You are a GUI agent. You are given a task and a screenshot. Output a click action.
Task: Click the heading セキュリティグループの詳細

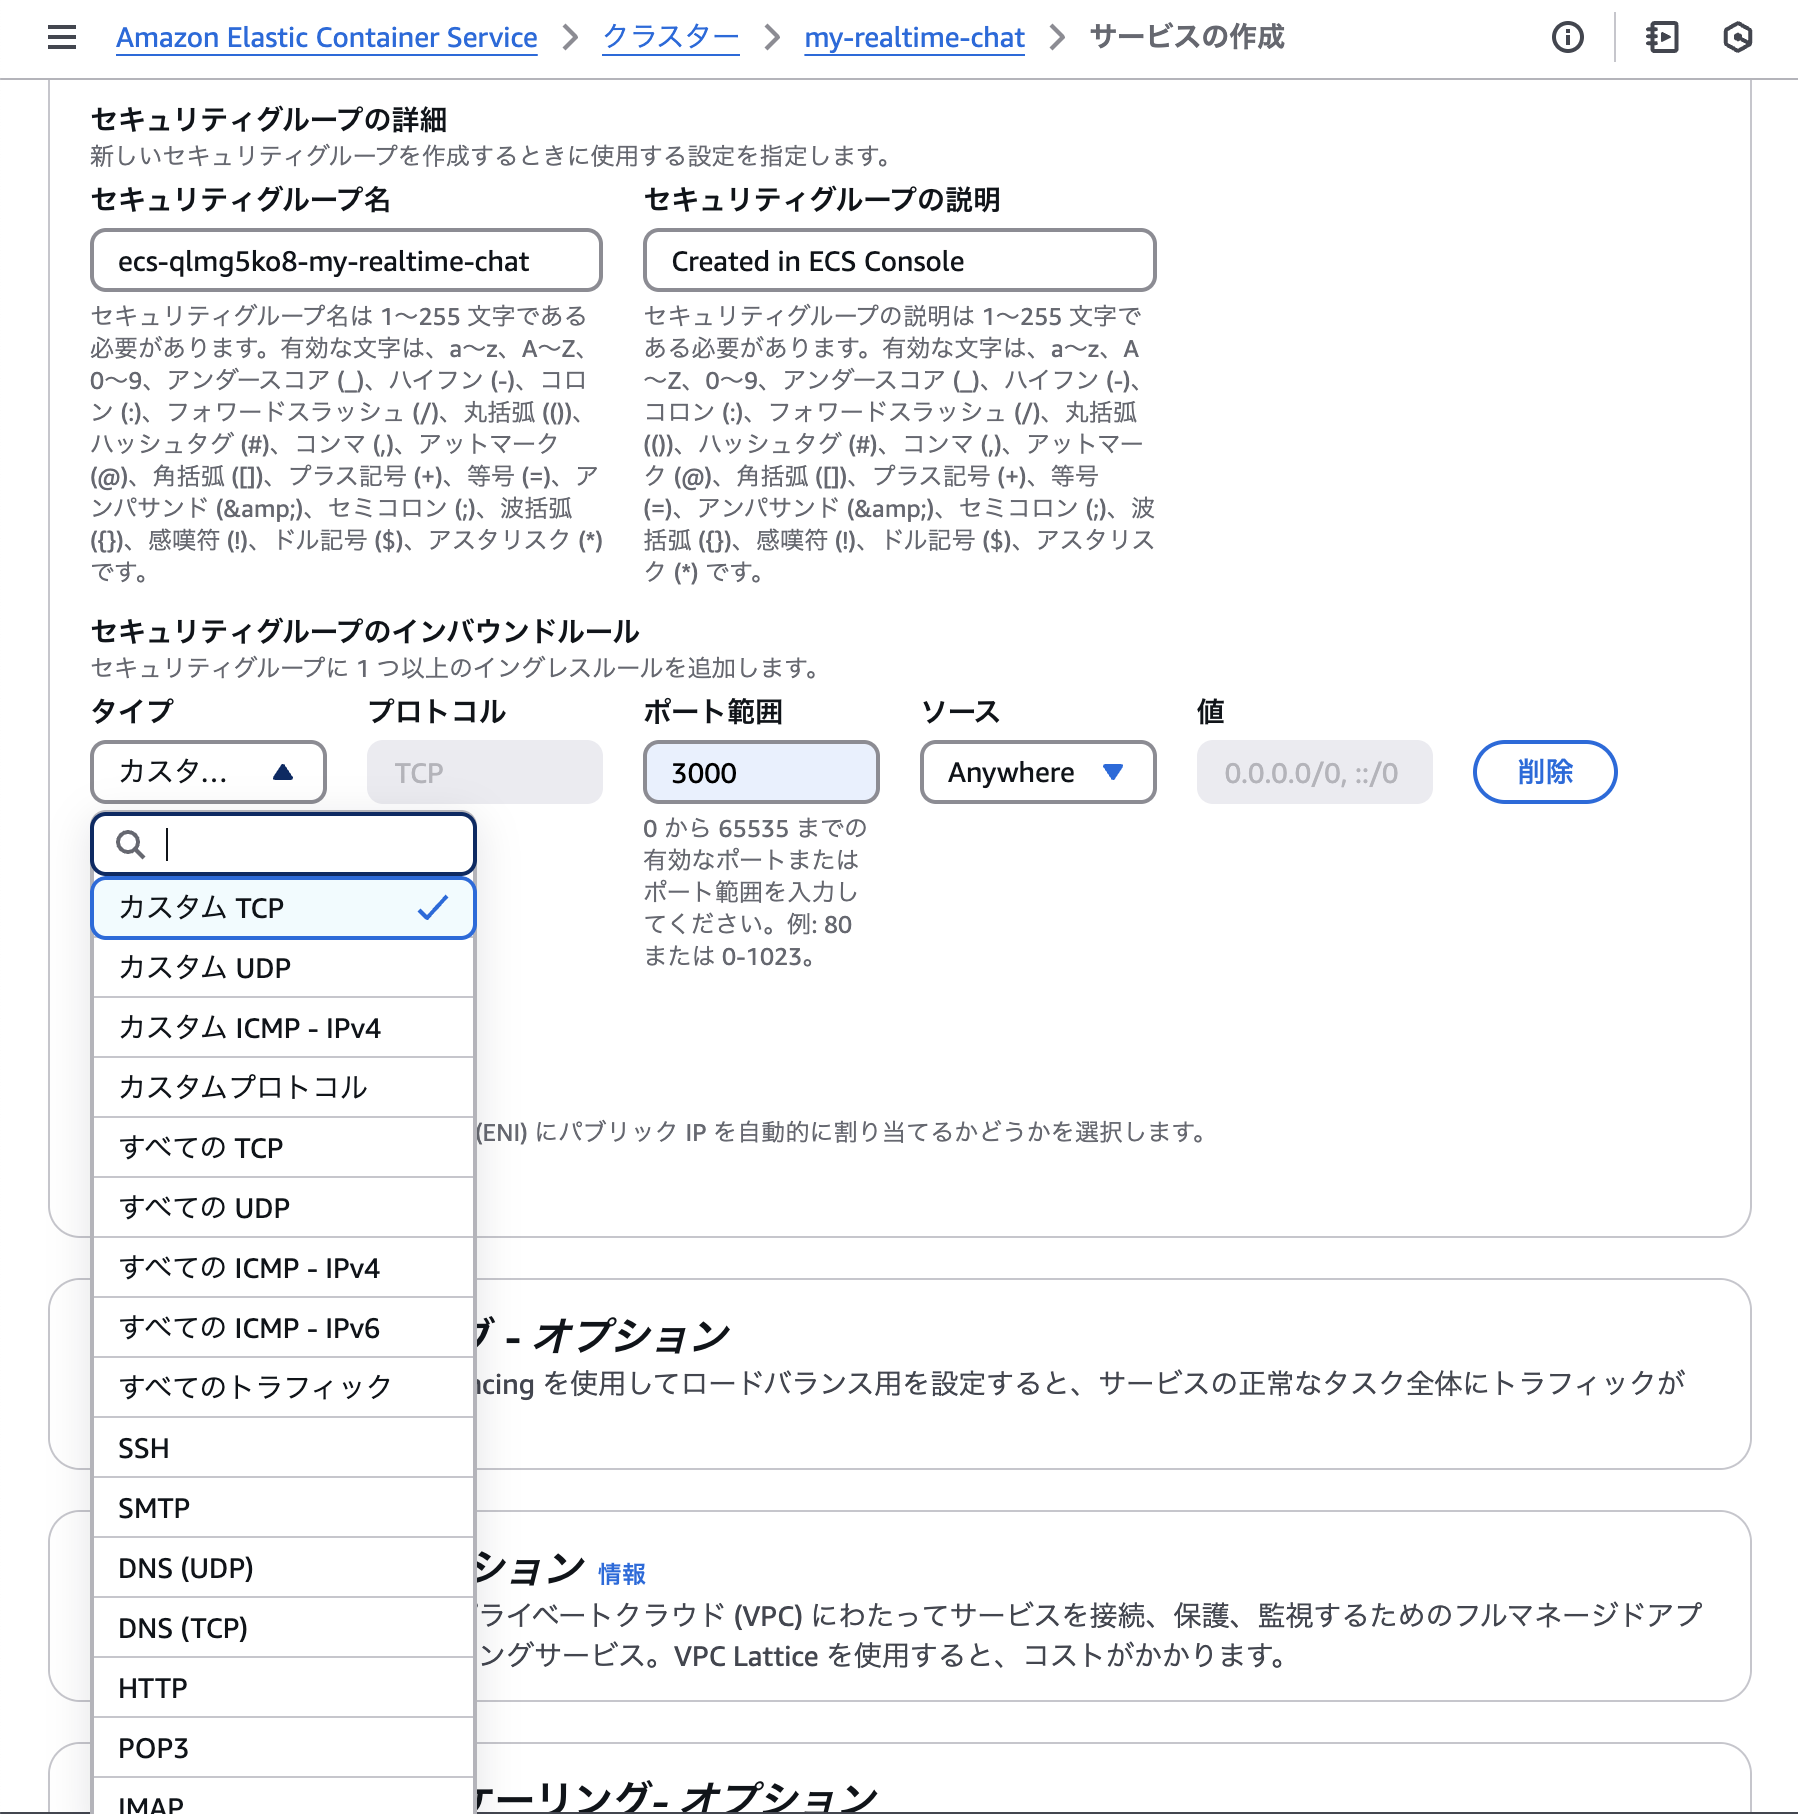point(269,120)
